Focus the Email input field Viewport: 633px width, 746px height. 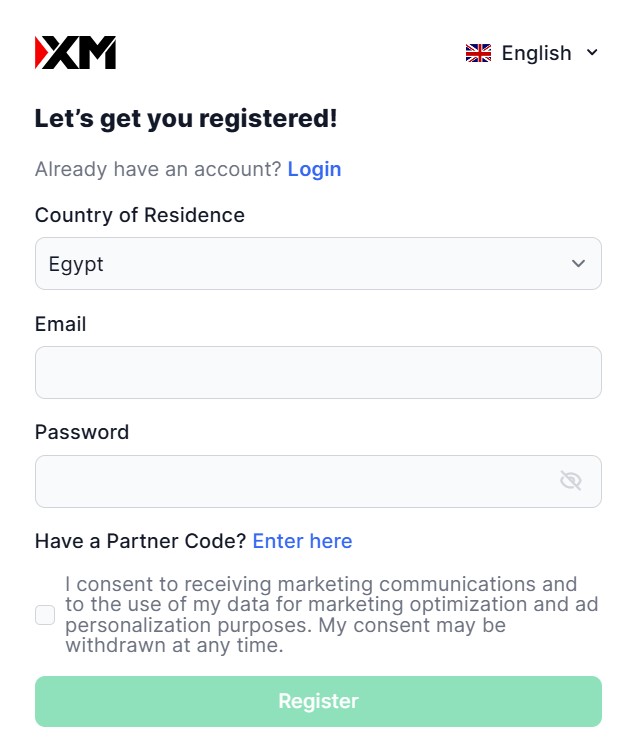[x=318, y=372]
